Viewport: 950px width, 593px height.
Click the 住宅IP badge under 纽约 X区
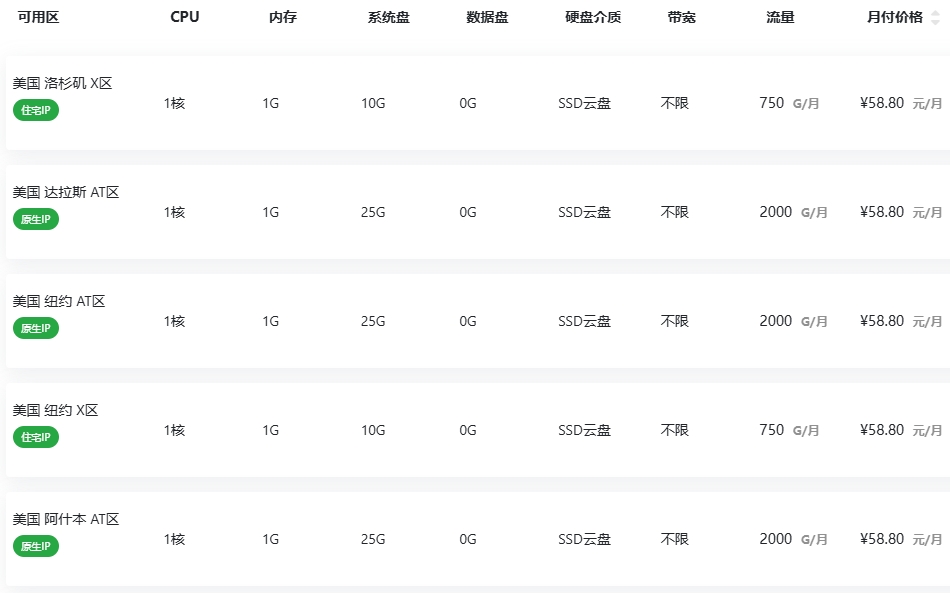(x=36, y=437)
